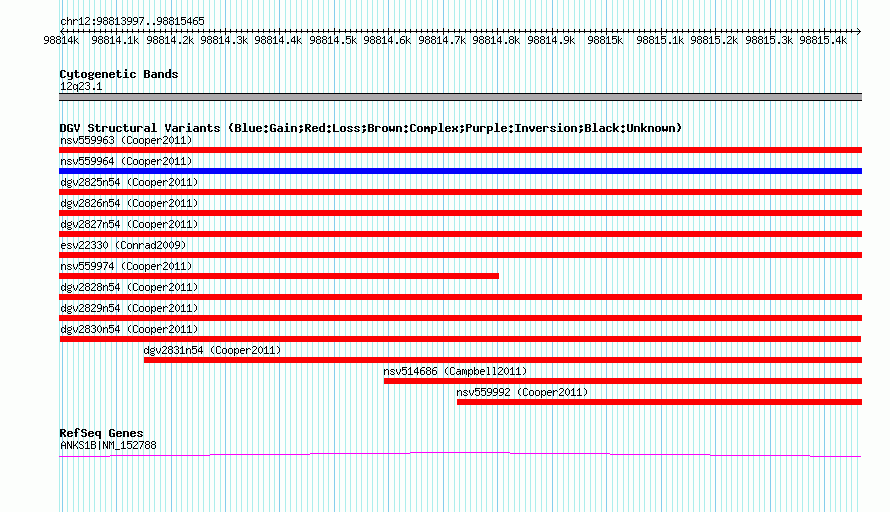Click the 98815k ruler tick label

point(605,41)
